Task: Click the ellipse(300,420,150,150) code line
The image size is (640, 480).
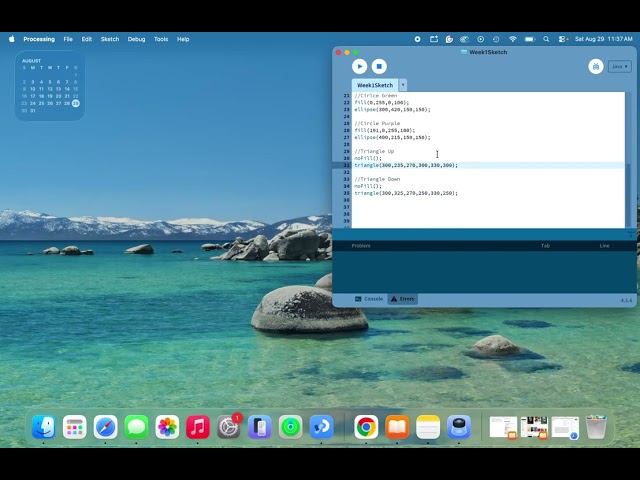Action: tap(392, 109)
